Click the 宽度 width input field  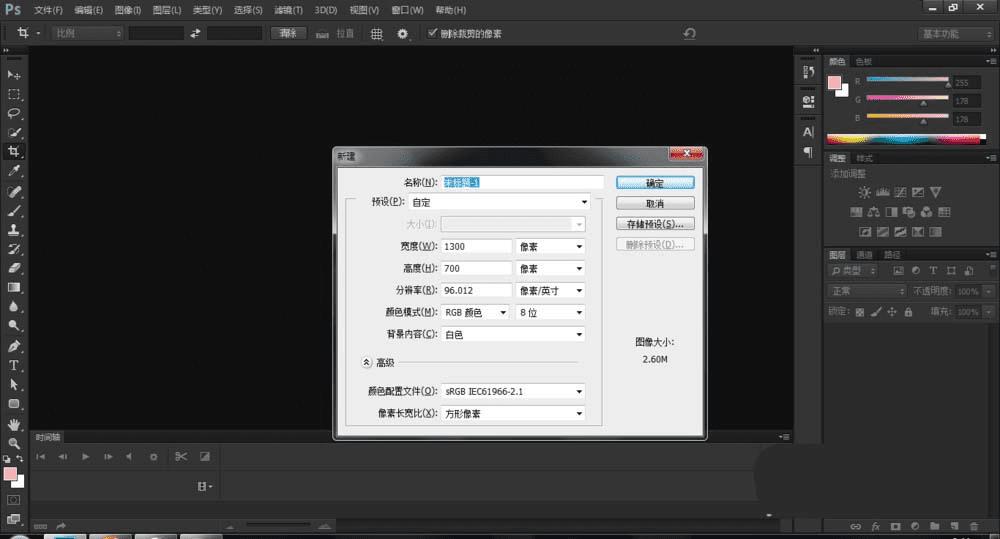(x=477, y=246)
